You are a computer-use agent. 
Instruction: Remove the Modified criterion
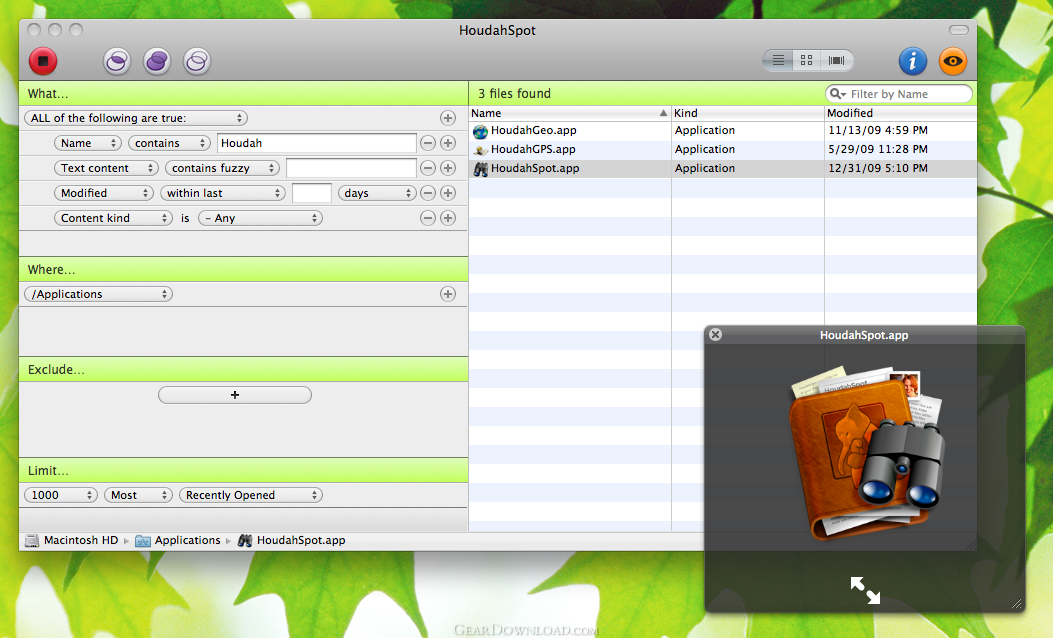428,193
